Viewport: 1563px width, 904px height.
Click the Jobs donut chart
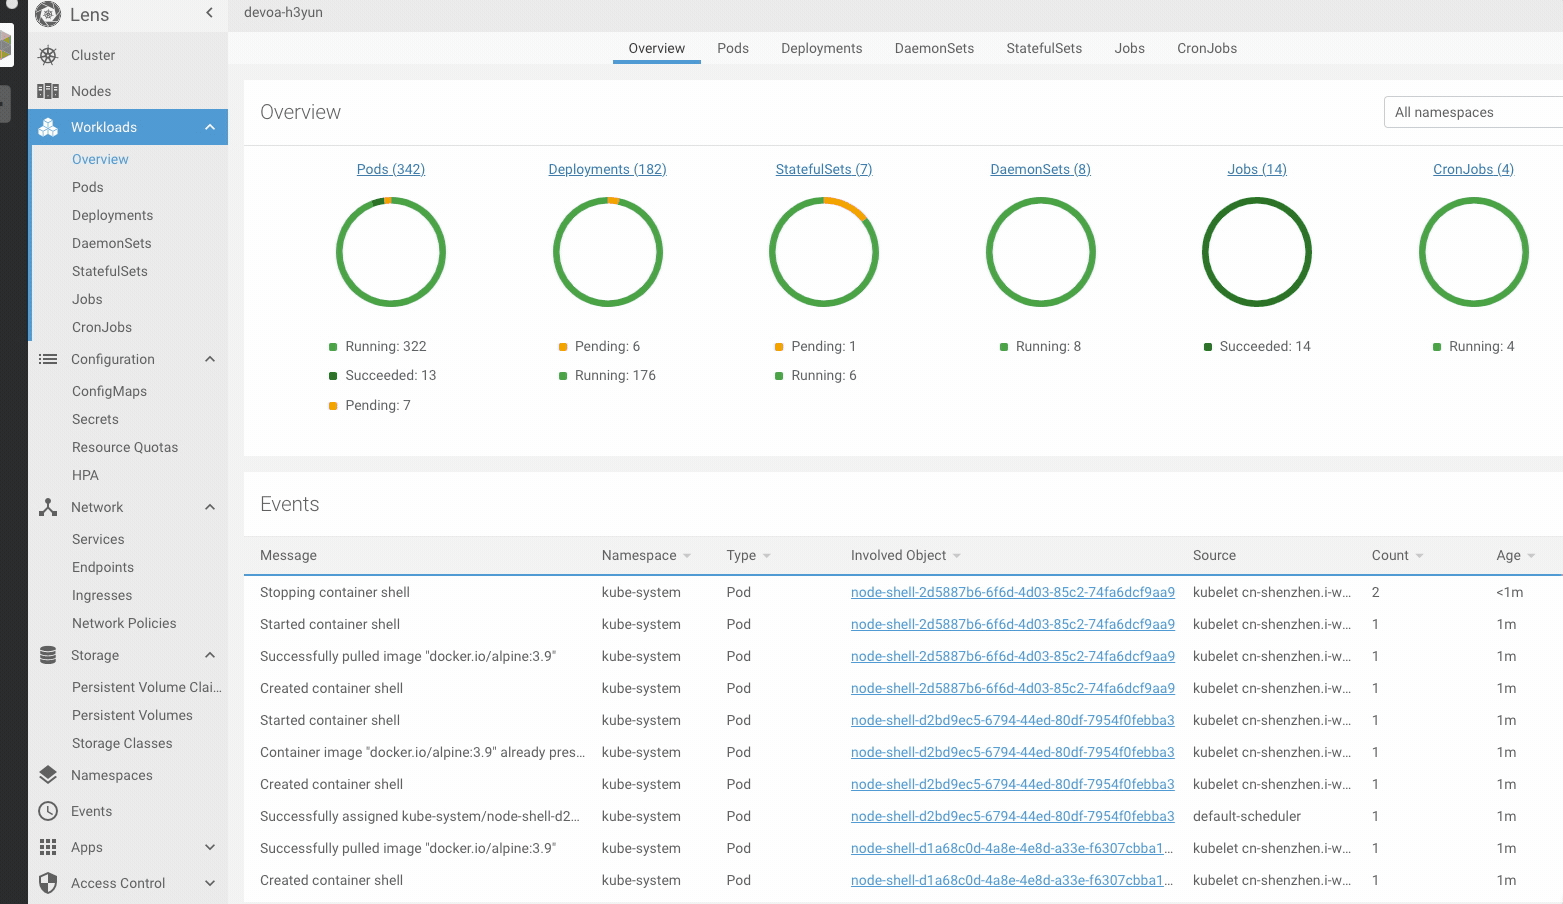click(1257, 252)
